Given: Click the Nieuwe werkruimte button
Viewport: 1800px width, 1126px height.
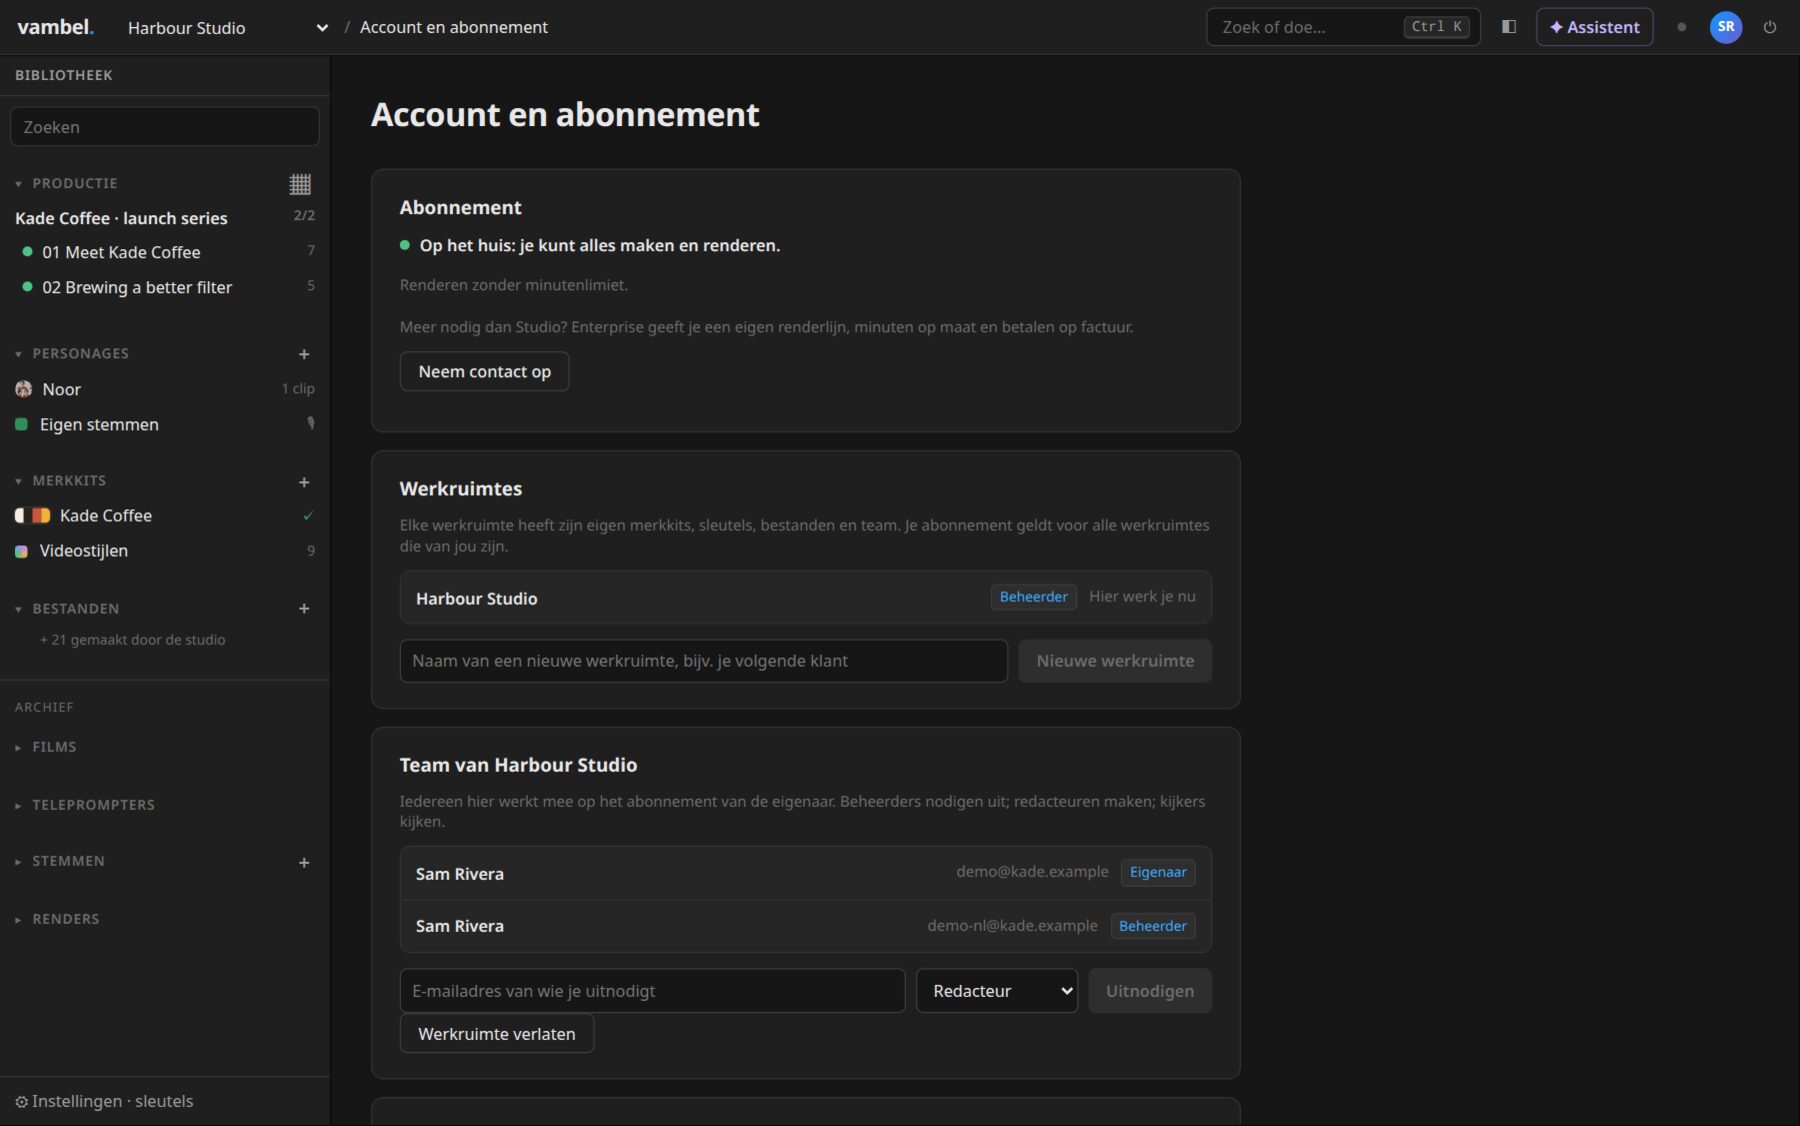Looking at the screenshot, I should (1115, 661).
